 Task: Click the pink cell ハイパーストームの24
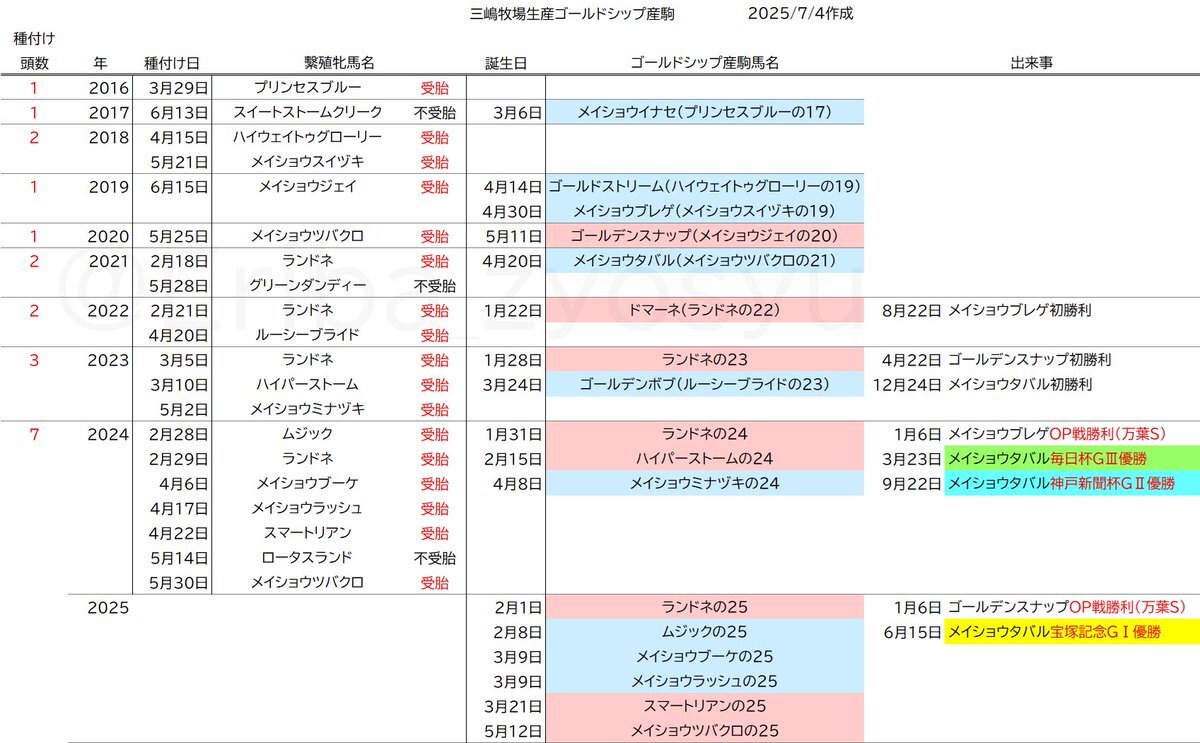click(704, 459)
